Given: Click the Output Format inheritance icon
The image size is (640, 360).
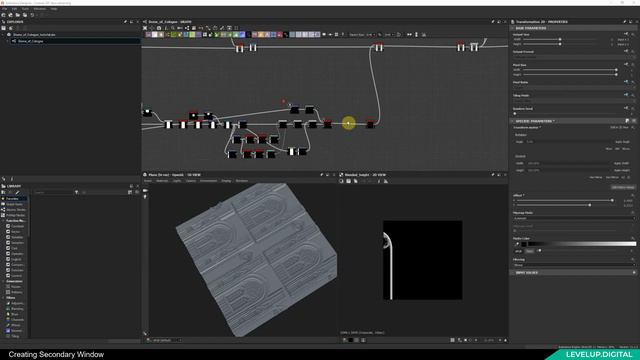Looking at the screenshot, I should [627, 51].
